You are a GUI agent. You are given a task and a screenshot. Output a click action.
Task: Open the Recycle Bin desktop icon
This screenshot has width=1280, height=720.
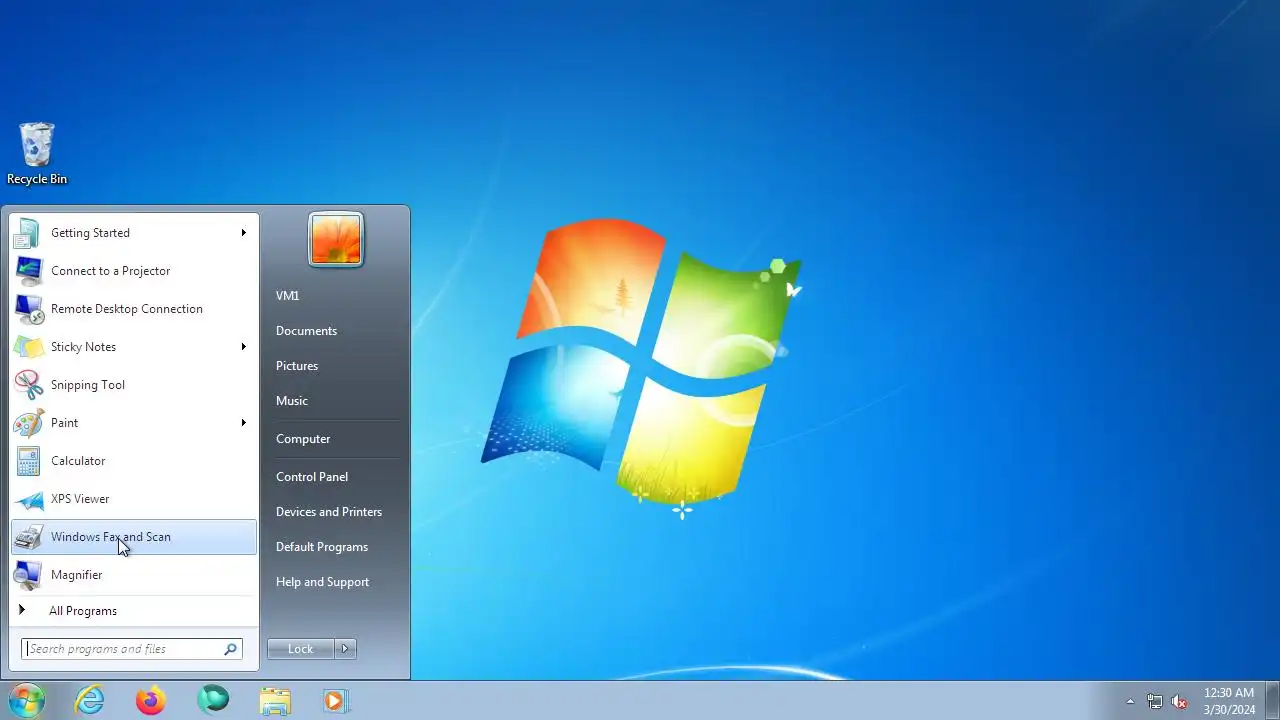37,153
